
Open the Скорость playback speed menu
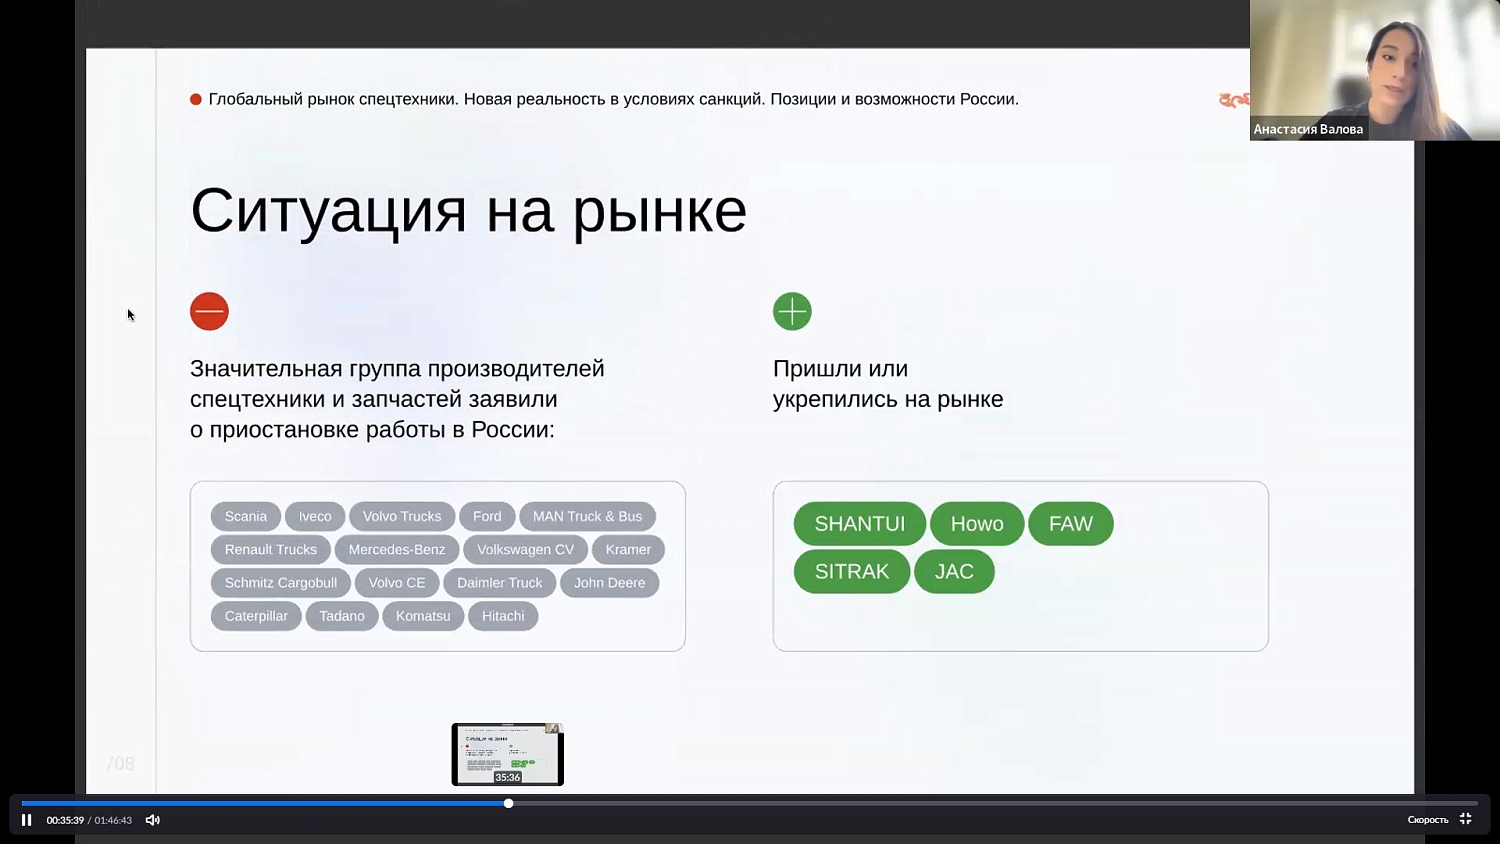1428,820
